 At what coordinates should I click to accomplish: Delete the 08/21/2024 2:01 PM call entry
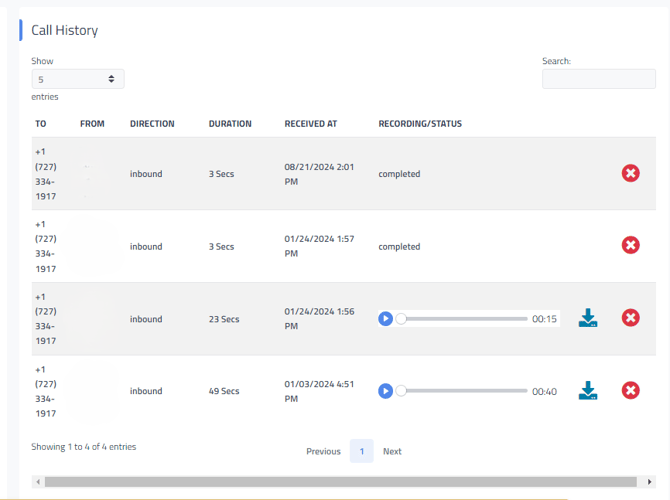630,174
